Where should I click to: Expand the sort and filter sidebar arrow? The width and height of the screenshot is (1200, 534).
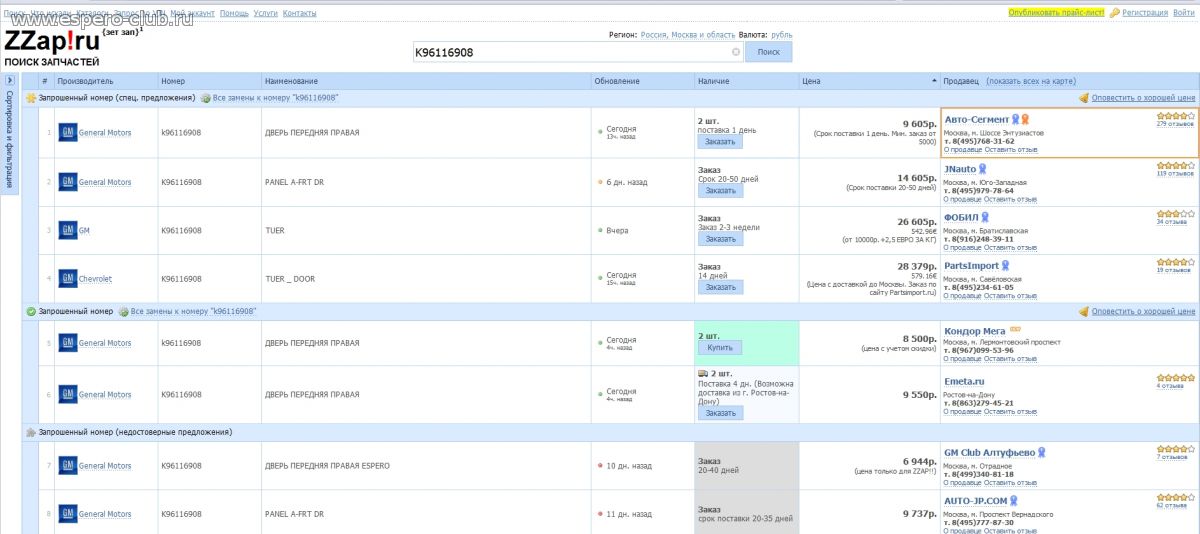pyautogui.click(x=9, y=80)
